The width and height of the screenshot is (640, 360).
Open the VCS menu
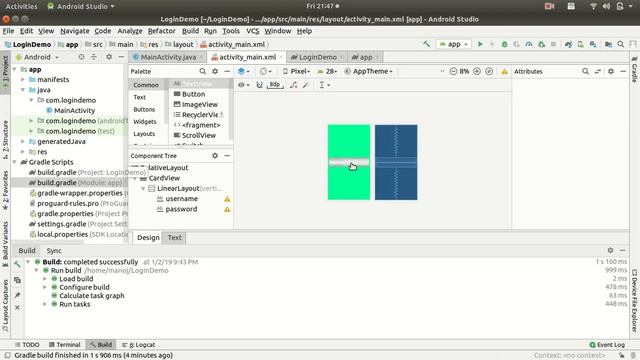[252, 31]
